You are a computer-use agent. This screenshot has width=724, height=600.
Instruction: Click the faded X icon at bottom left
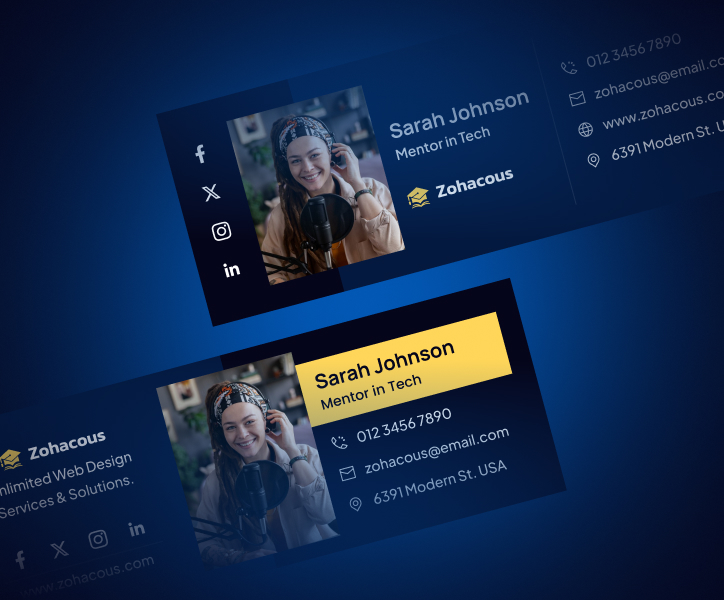click(59, 549)
